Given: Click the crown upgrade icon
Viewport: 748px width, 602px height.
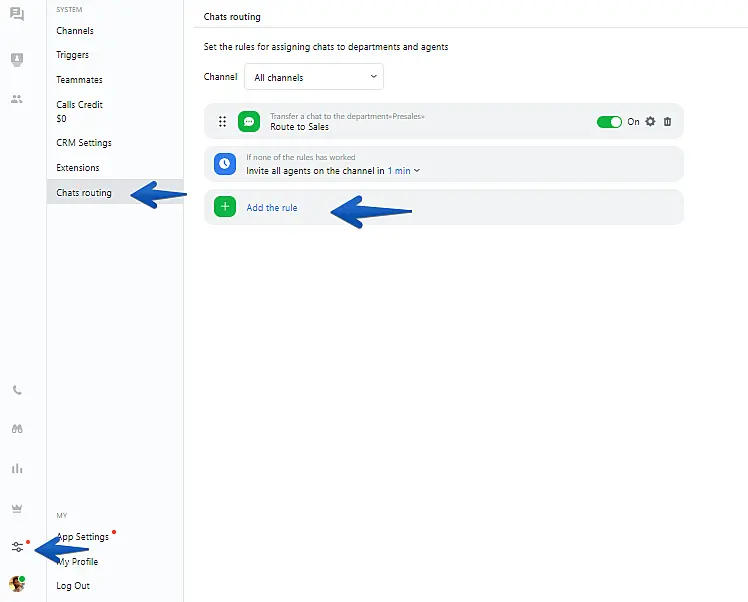Looking at the screenshot, I should [x=17, y=508].
